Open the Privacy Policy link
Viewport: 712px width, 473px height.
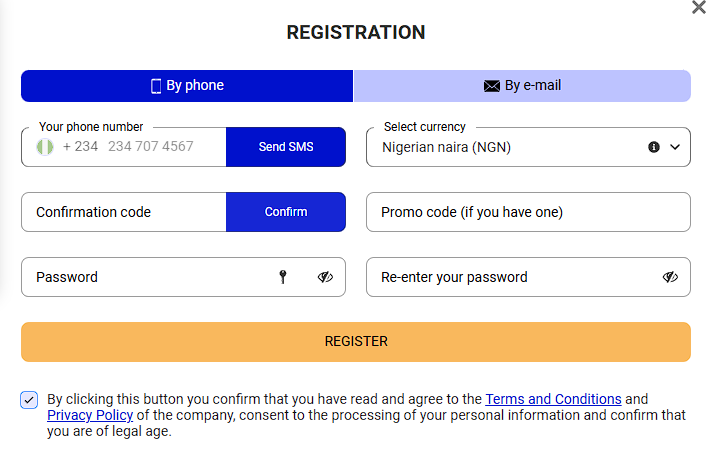tap(90, 415)
